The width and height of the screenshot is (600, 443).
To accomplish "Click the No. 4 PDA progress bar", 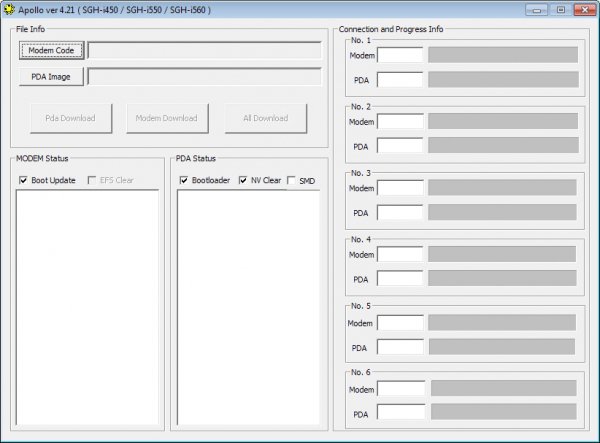I will pyautogui.click(x=502, y=279).
